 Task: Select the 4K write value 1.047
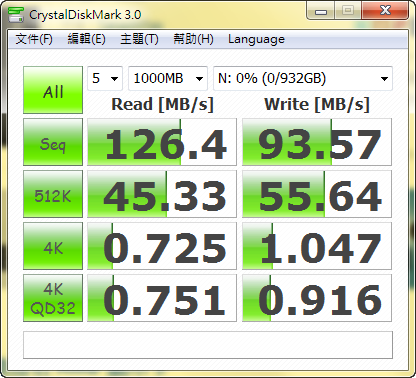coord(317,246)
